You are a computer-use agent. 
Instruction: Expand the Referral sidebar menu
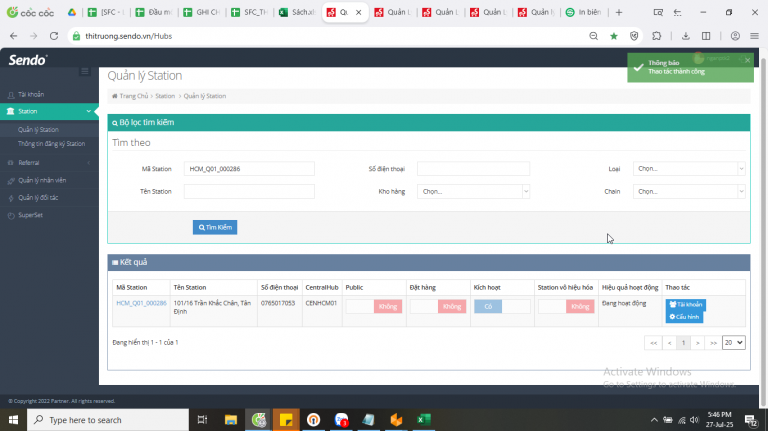[x=49, y=163]
